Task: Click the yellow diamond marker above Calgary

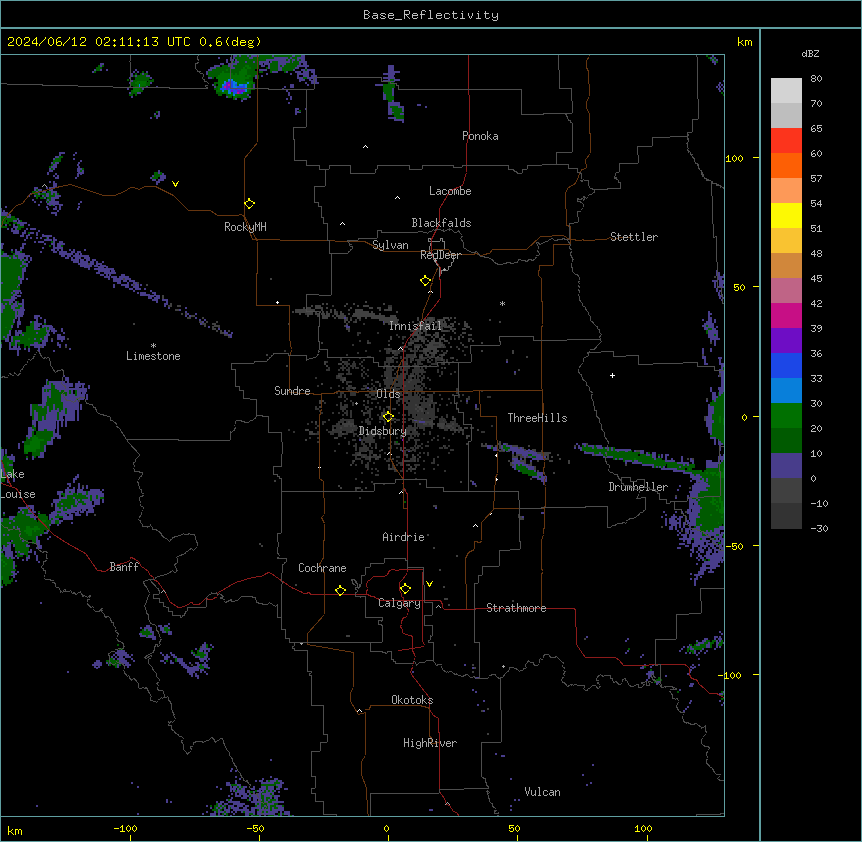Action: (x=405, y=589)
